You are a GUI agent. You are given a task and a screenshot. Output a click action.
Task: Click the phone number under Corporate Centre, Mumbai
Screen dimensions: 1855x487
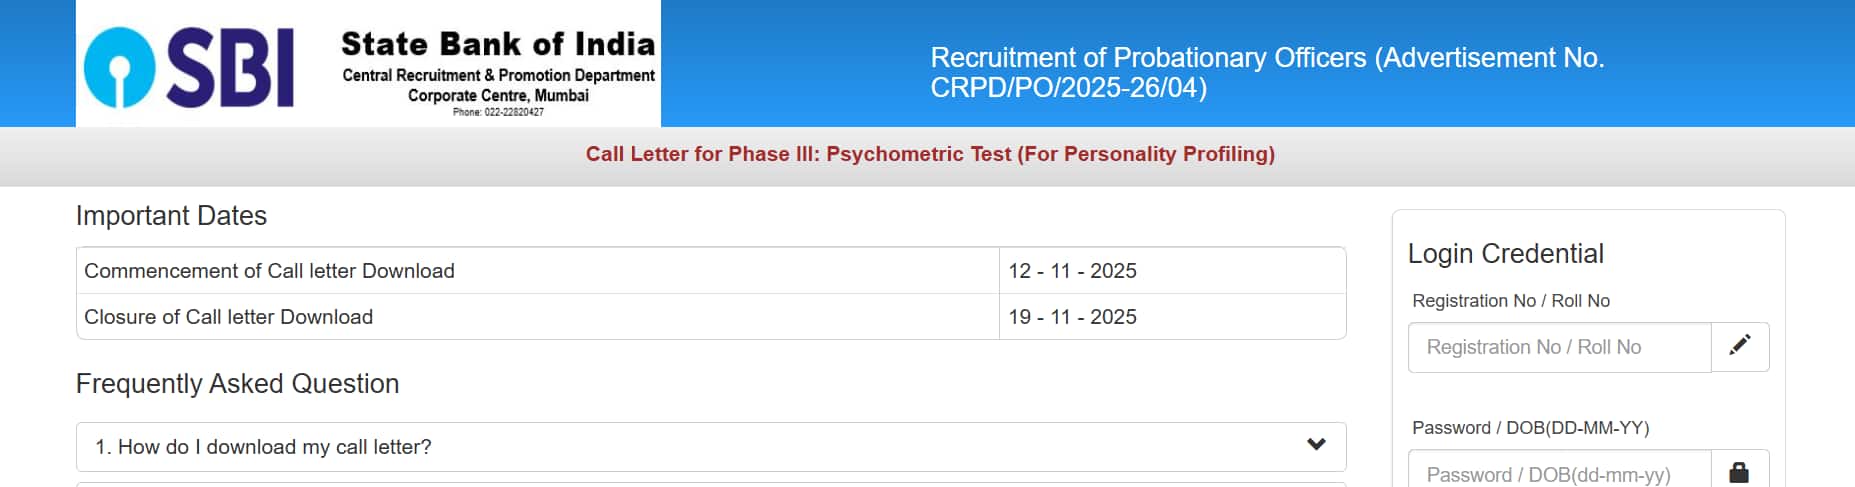[498, 112]
